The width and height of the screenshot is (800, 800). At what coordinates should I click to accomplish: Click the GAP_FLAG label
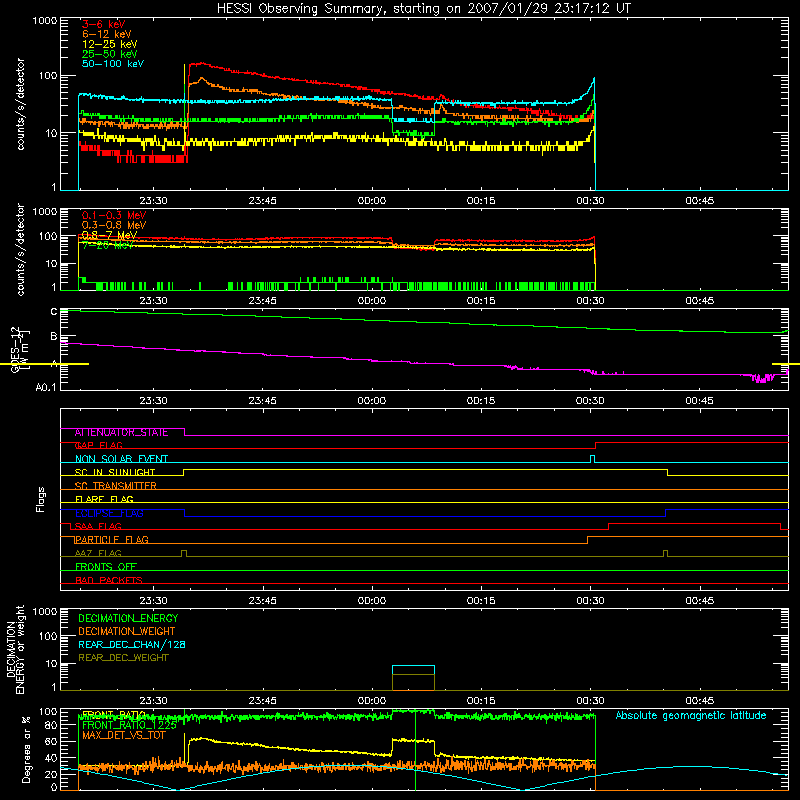pos(98,445)
